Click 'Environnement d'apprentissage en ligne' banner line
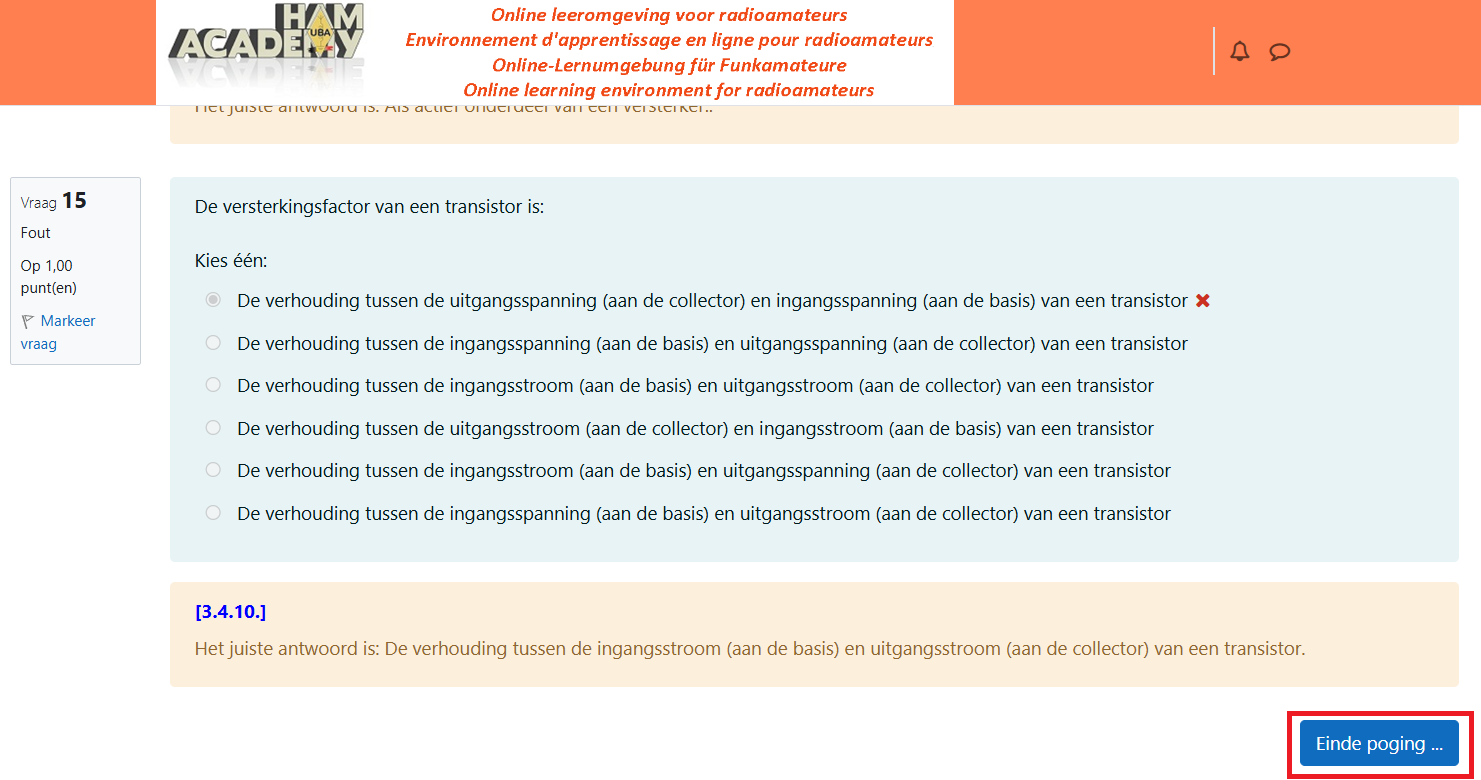Screen dimensions: 1481x780 click(x=669, y=40)
